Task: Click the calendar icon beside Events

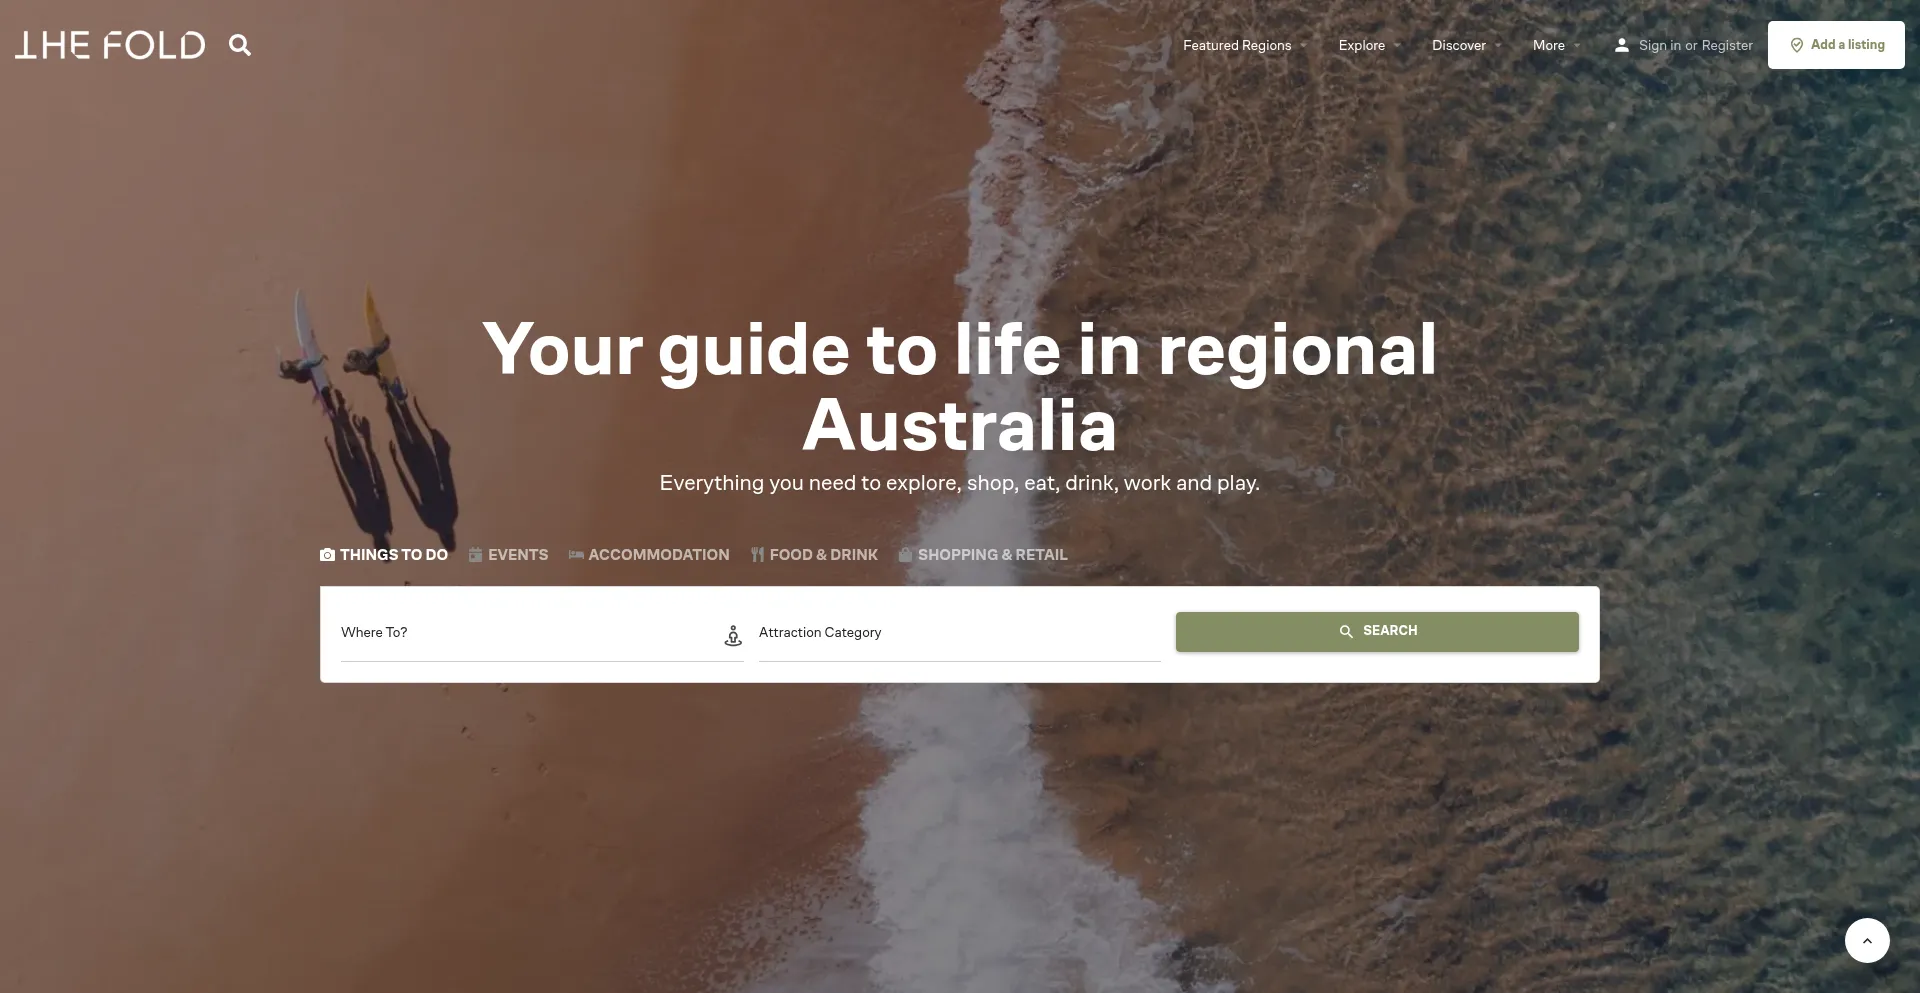Action: click(x=476, y=555)
